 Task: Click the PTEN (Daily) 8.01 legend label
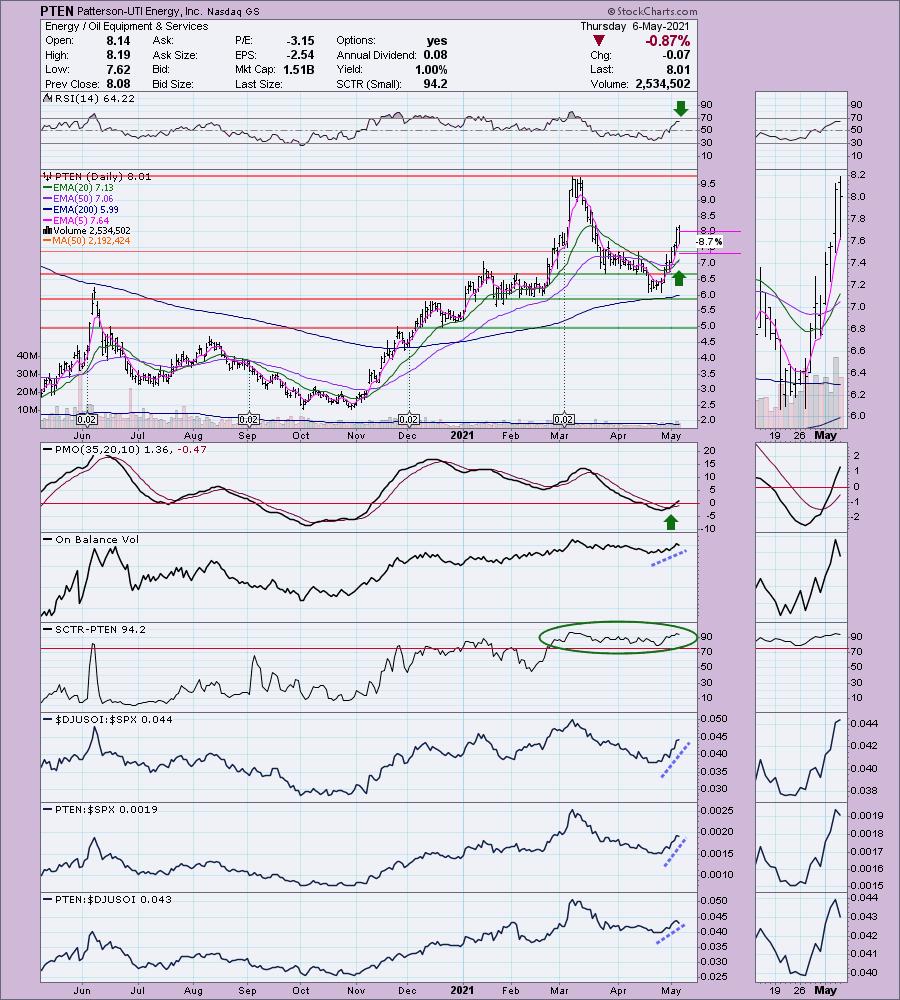103,177
